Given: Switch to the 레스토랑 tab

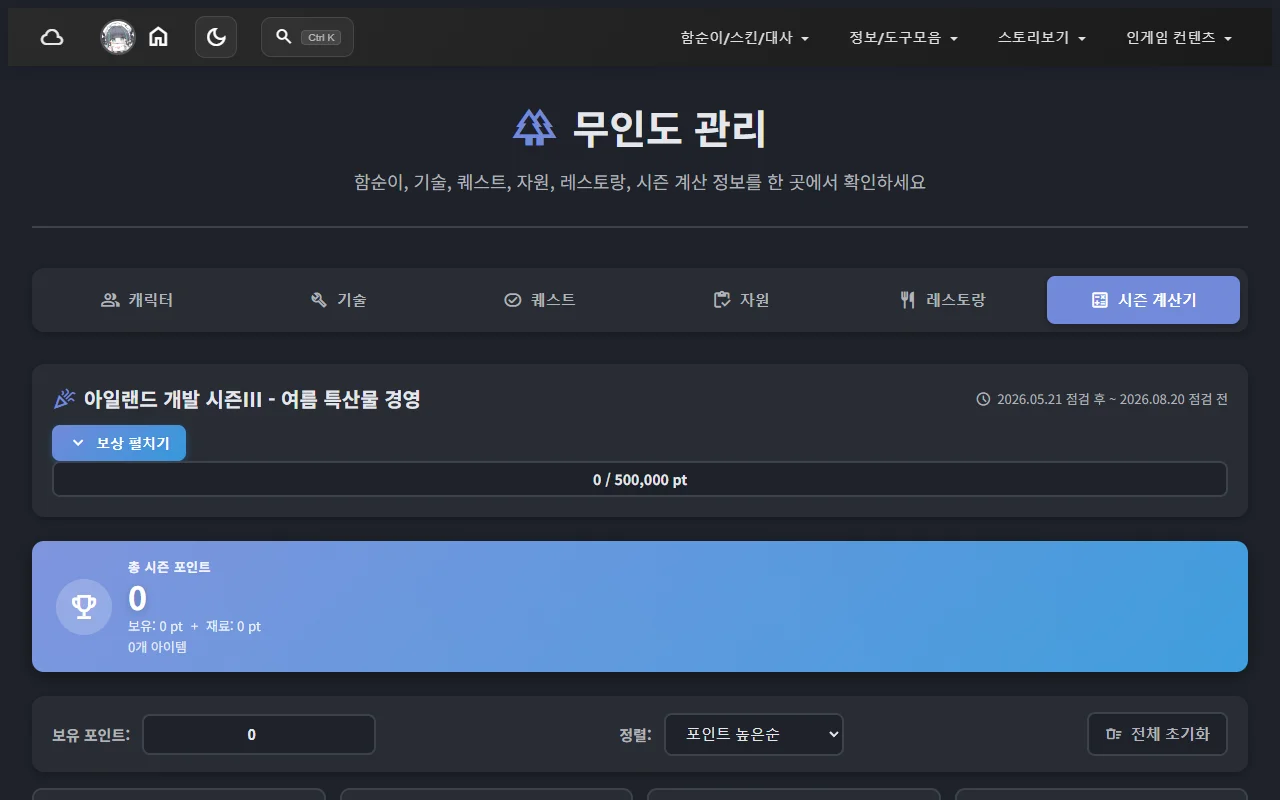Looking at the screenshot, I should [x=942, y=300].
